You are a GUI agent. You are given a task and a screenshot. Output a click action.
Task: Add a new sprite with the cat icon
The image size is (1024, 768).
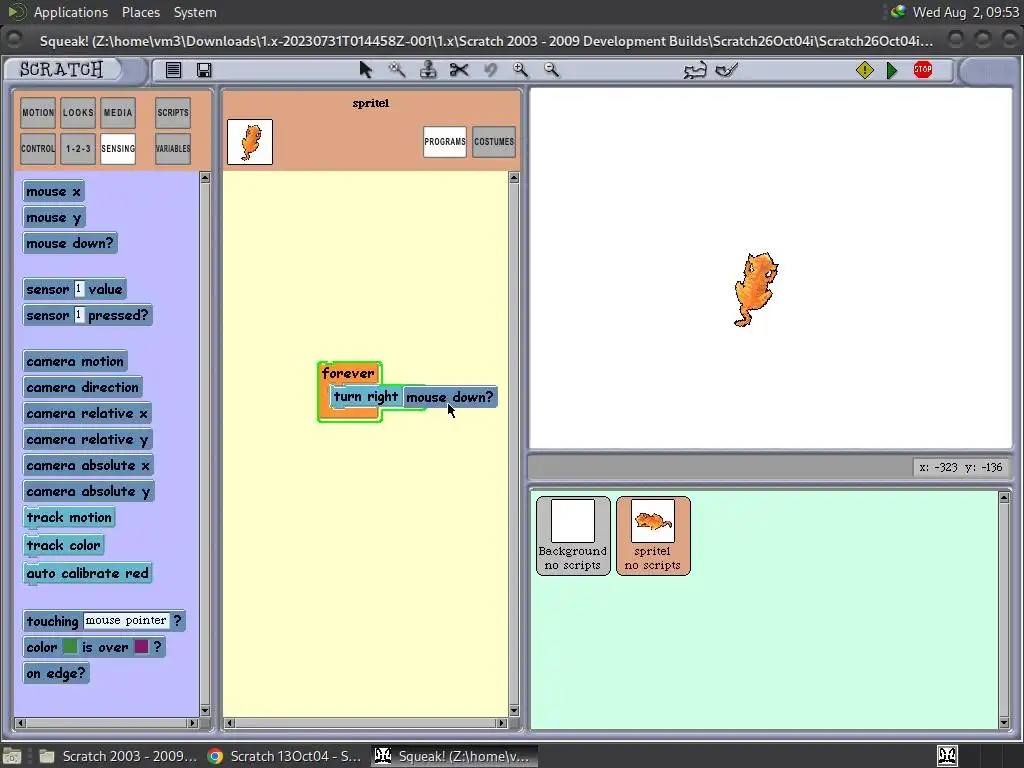(695, 70)
